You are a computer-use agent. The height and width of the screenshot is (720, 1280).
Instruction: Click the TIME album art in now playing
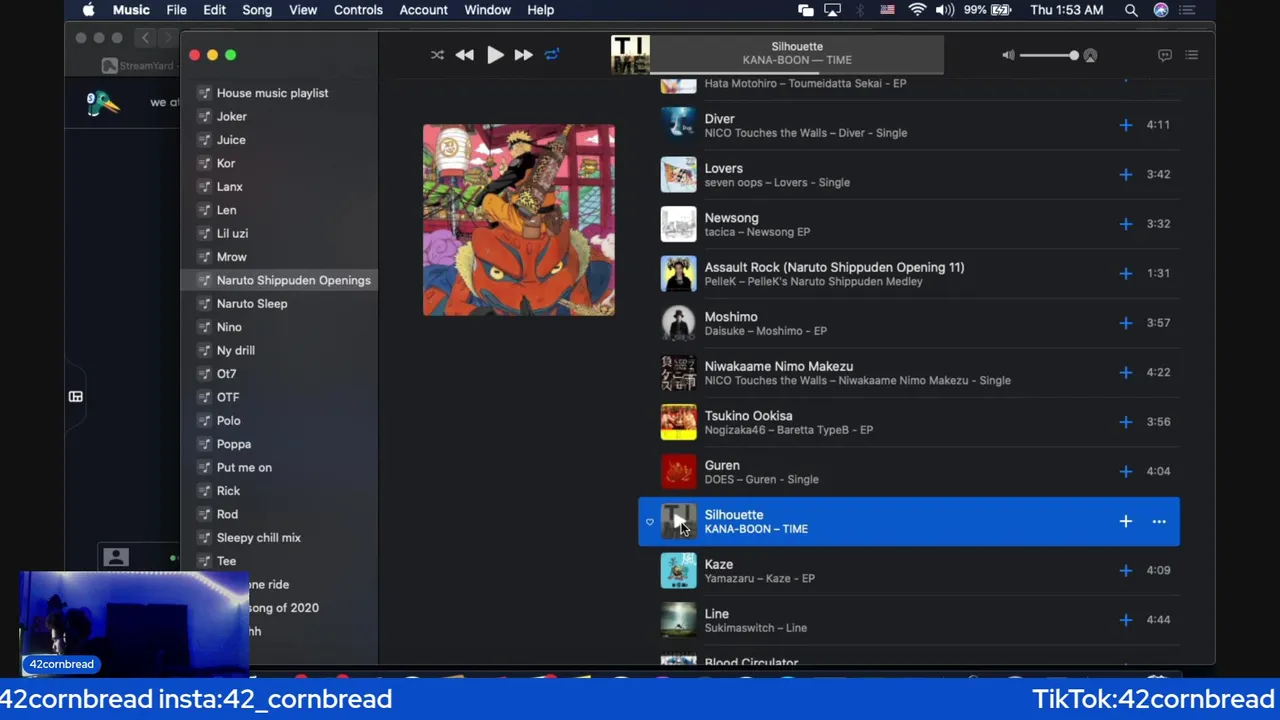pos(631,55)
